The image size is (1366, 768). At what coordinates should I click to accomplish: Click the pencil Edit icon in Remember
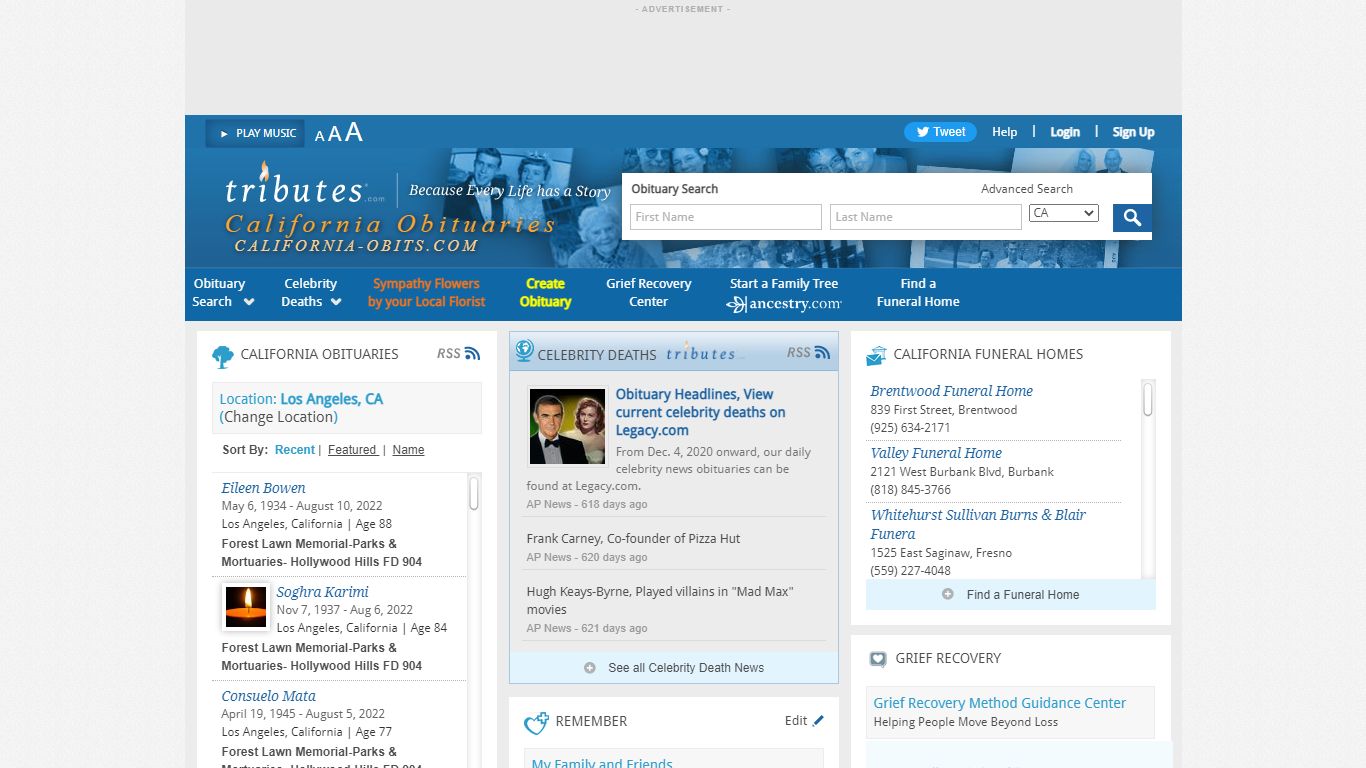tap(818, 720)
